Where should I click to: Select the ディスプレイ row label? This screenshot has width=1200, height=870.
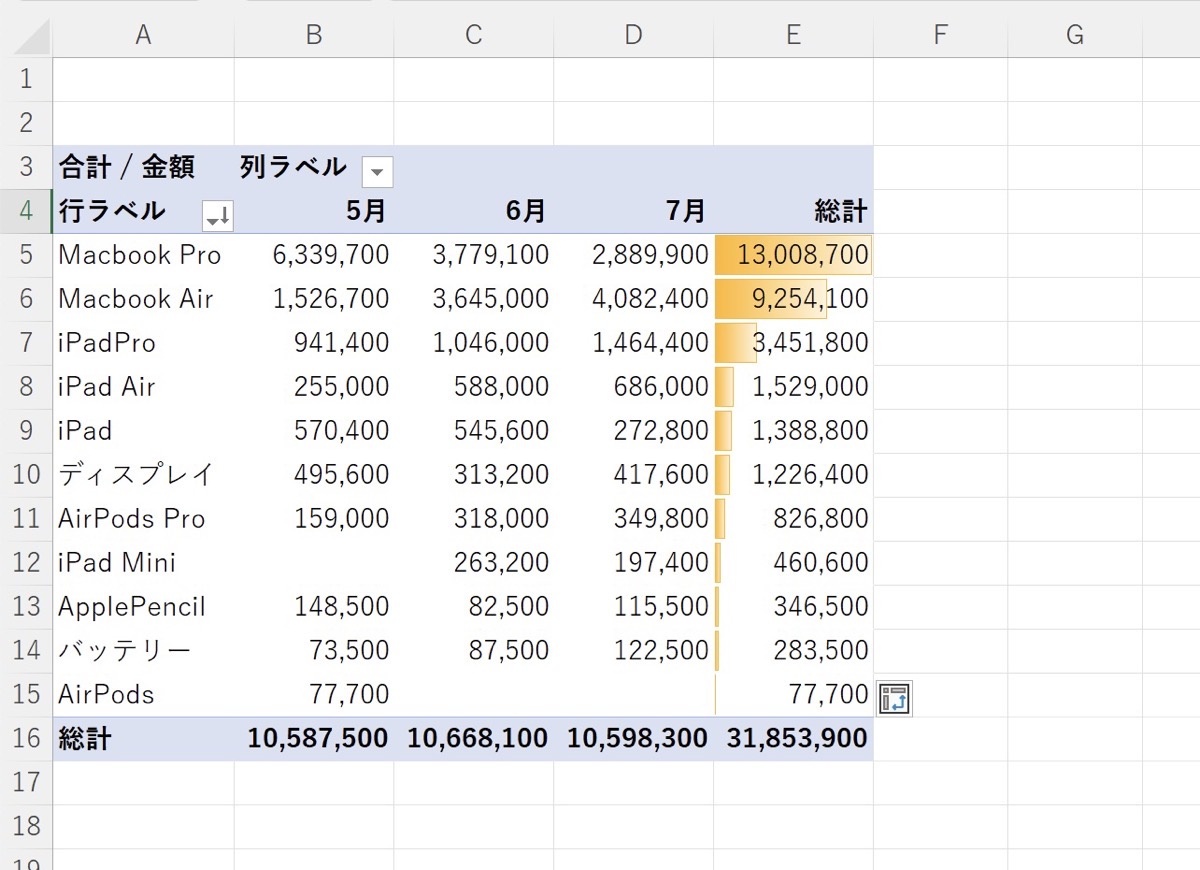coord(143,475)
